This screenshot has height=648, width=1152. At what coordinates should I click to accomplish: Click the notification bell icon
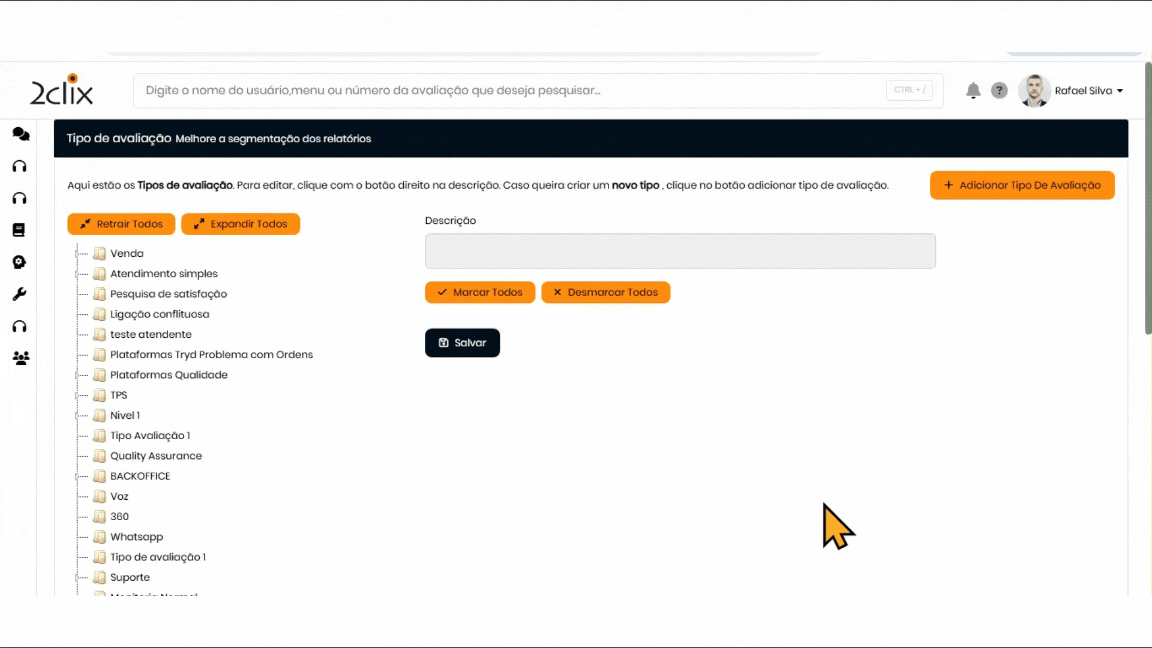click(x=973, y=91)
